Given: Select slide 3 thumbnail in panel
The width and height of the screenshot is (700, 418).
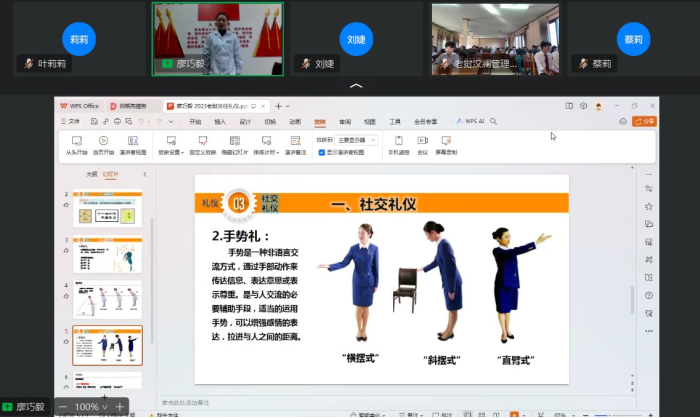Looking at the screenshot, I should (108, 254).
